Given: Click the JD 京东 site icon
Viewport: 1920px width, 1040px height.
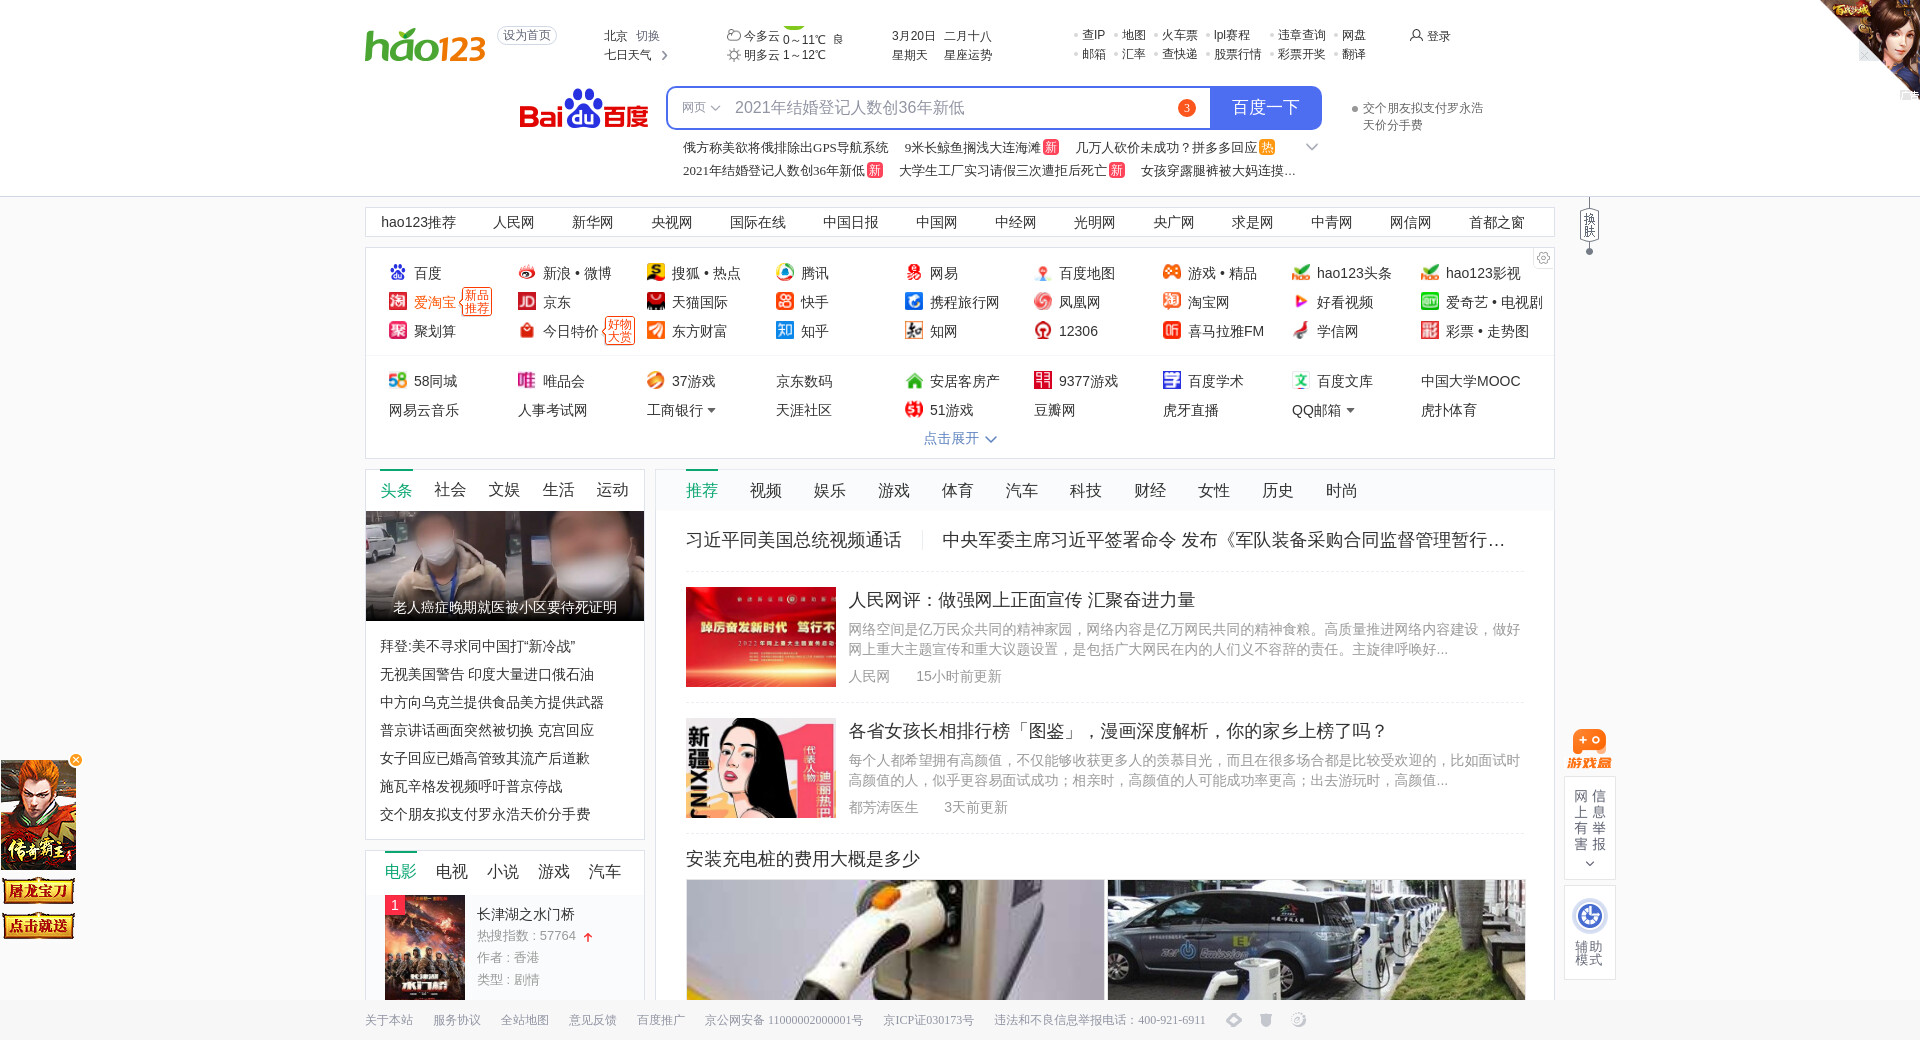Looking at the screenshot, I should pyautogui.click(x=527, y=302).
